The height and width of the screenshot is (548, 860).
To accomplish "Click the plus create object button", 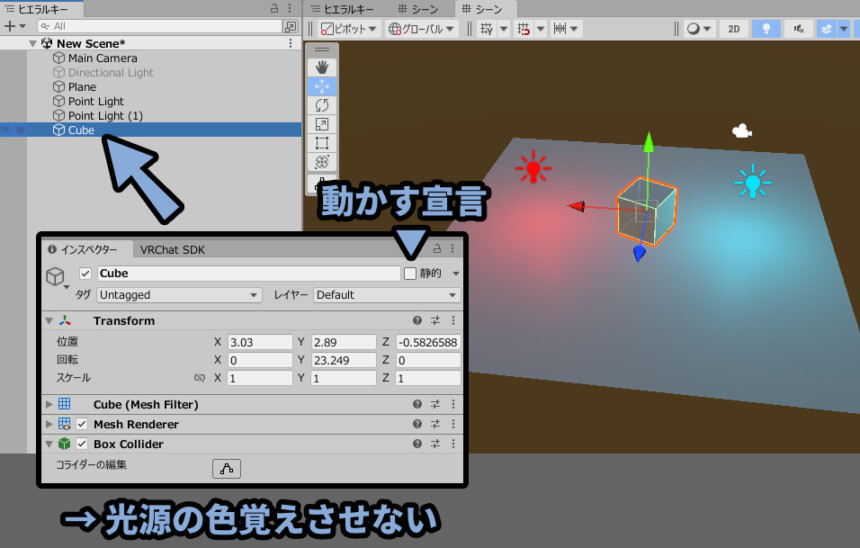I will click(15, 26).
